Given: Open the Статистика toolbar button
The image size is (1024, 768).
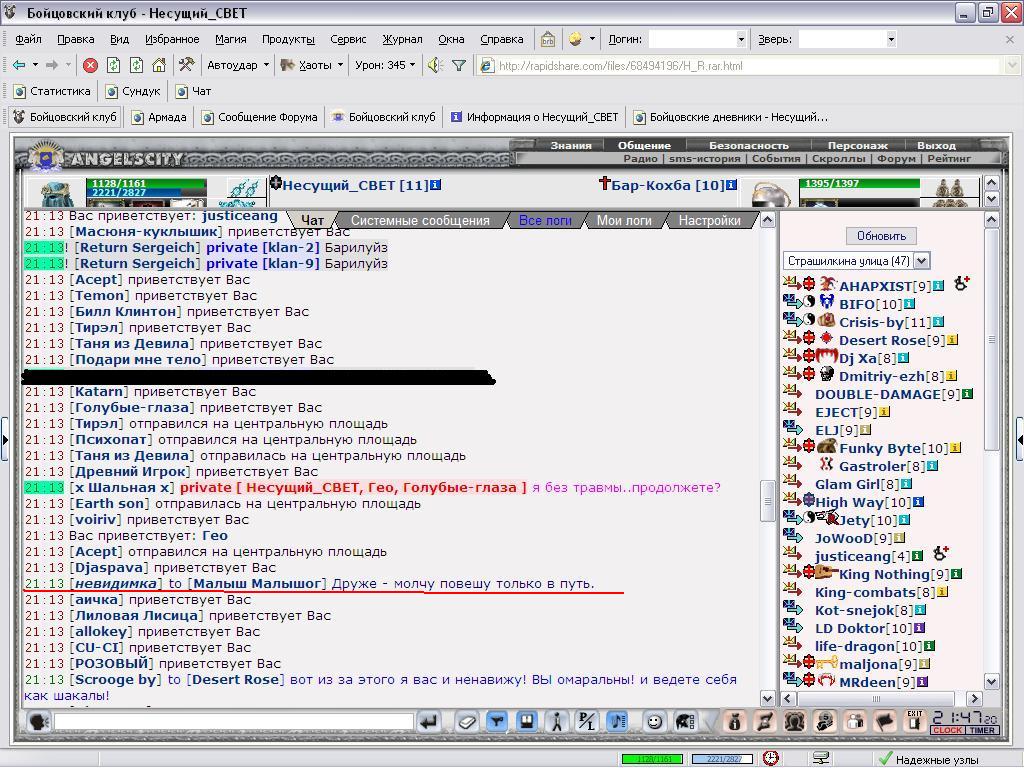Looking at the screenshot, I should 53,91.
